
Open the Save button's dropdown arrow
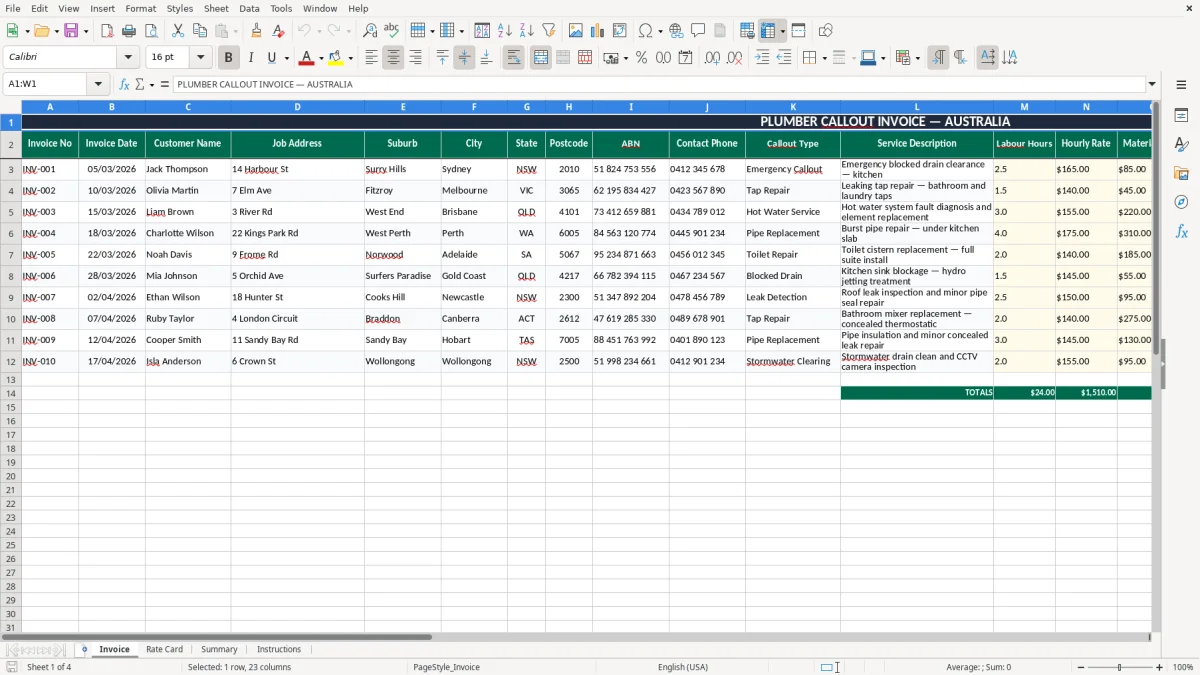click(86, 31)
